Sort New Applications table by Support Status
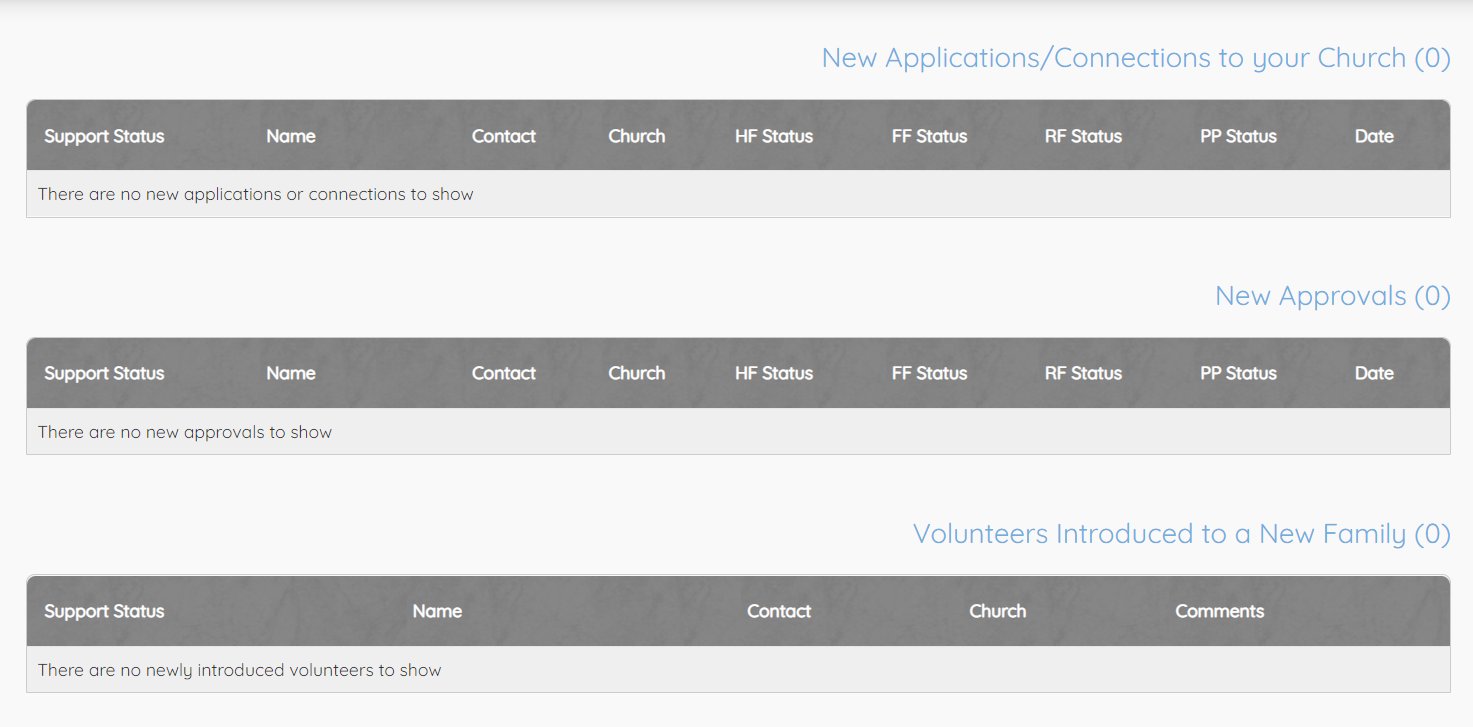This screenshot has height=727, width=1473. 104,136
